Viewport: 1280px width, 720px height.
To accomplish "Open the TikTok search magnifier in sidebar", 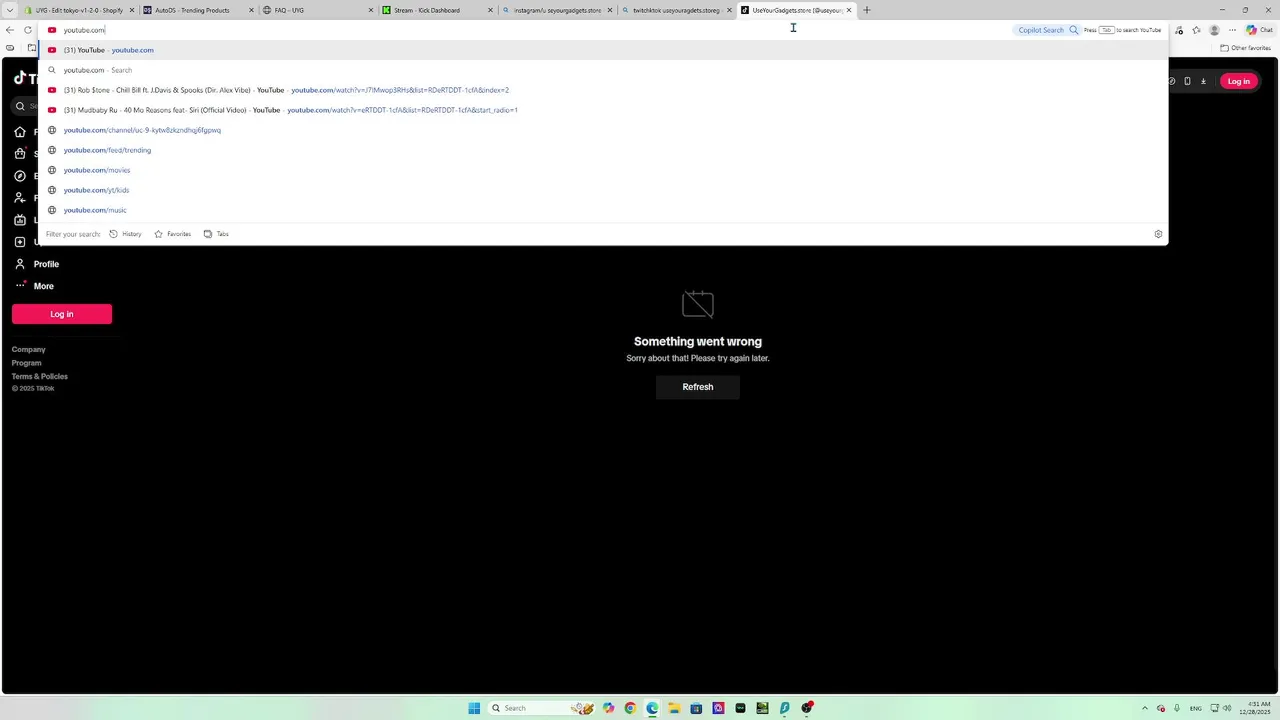I will point(20,106).
